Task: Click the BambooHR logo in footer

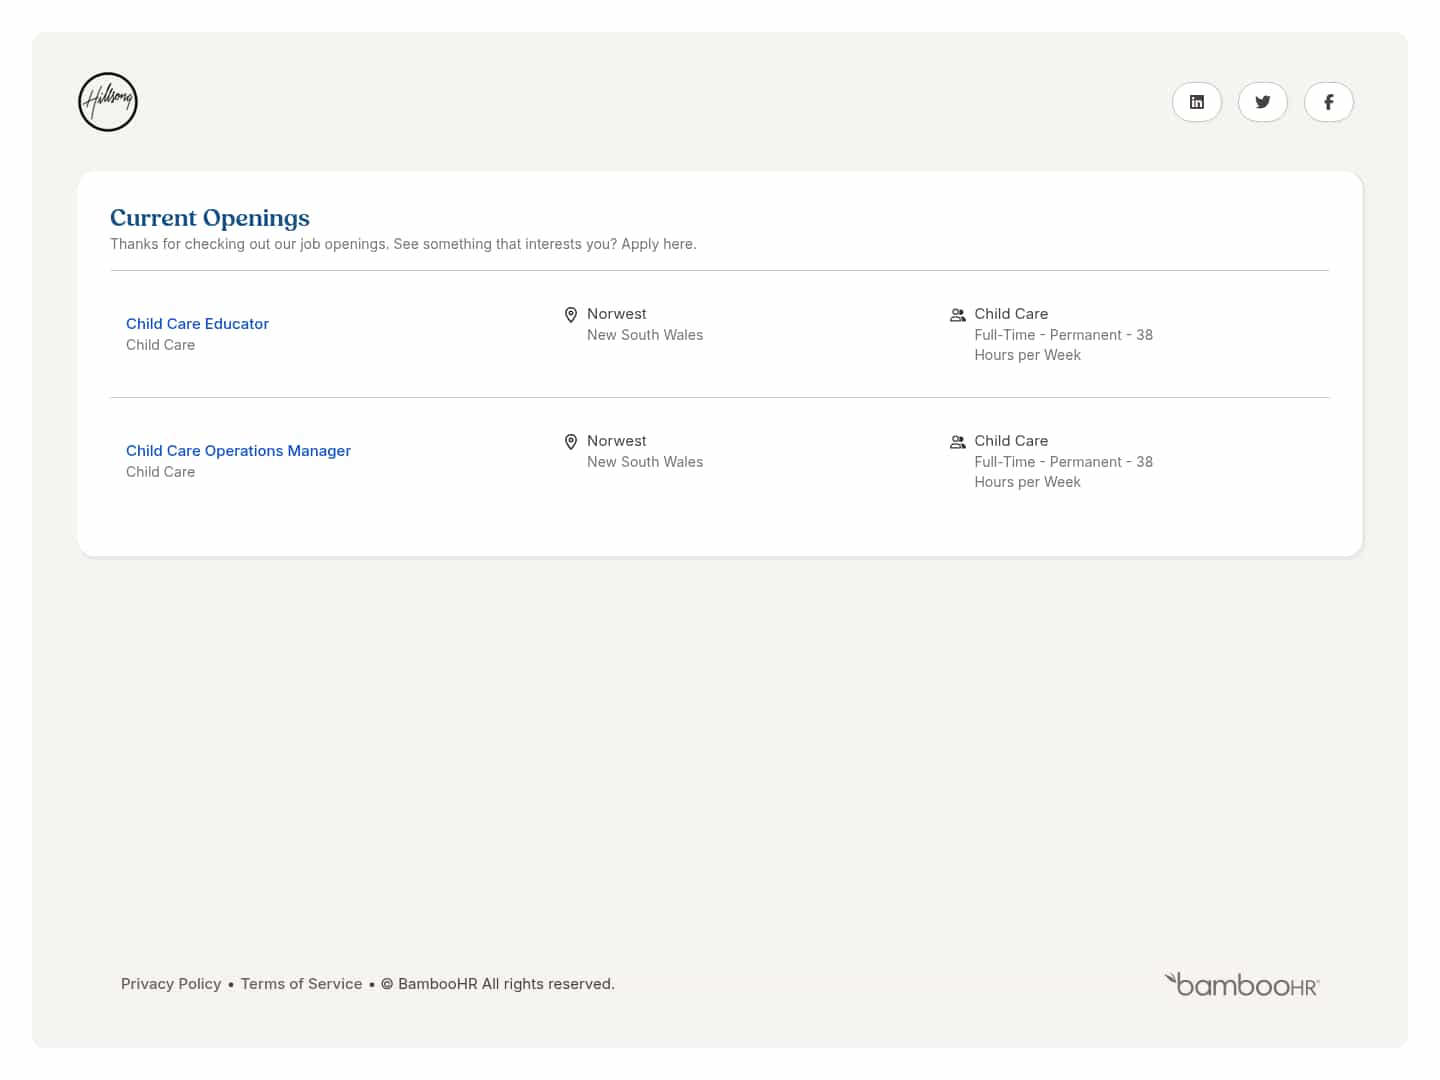Action: coord(1241,985)
